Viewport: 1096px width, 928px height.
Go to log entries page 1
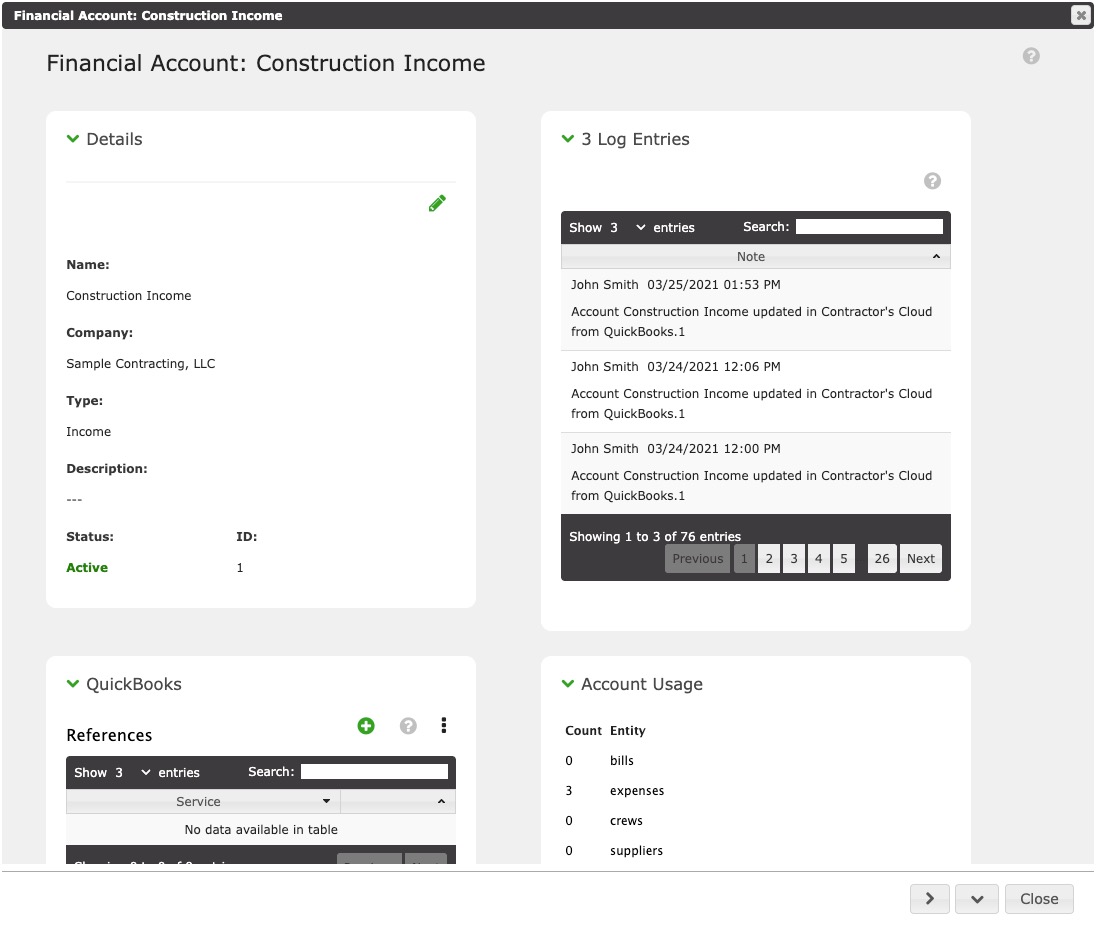coord(744,559)
